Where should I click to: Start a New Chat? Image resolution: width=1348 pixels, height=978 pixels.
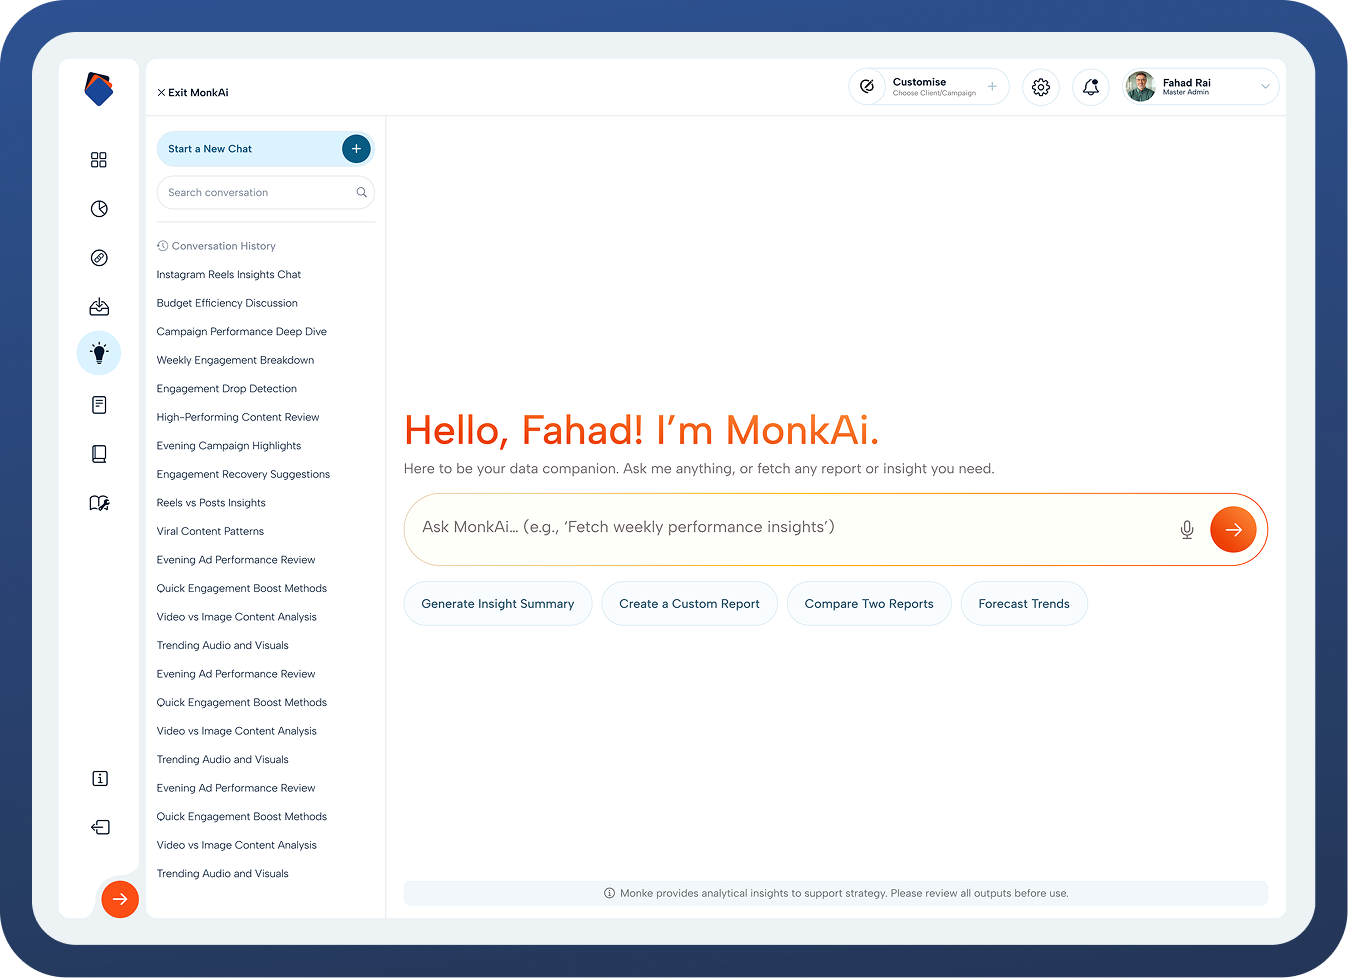265,149
